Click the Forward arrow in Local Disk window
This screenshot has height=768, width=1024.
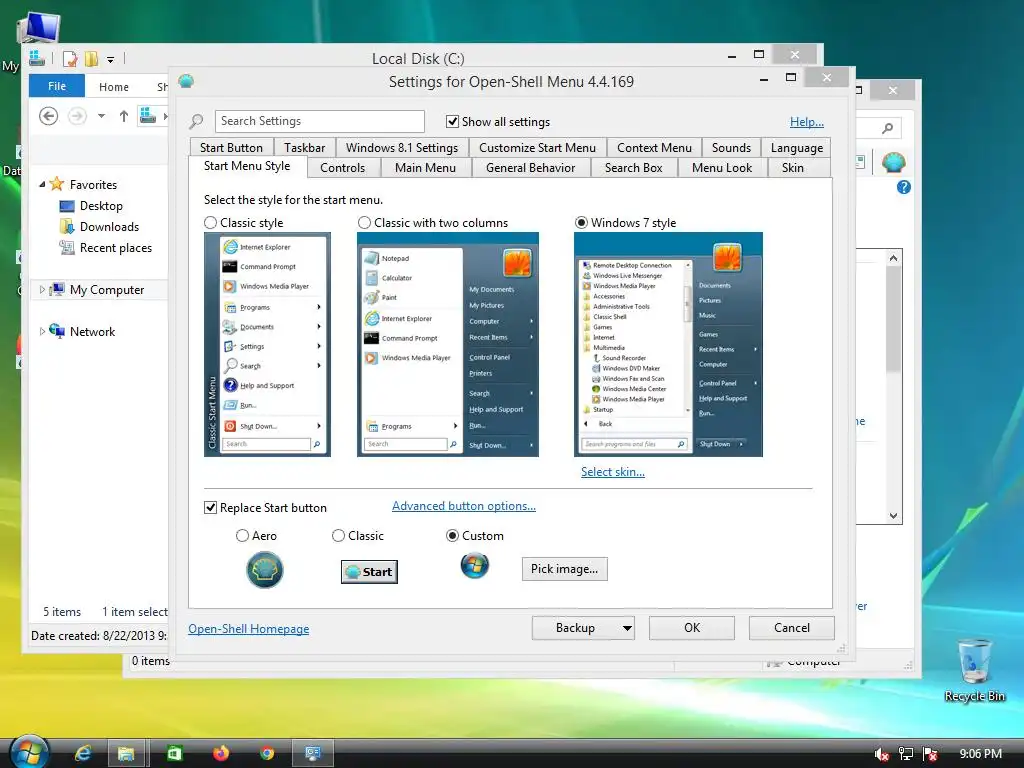[77, 116]
